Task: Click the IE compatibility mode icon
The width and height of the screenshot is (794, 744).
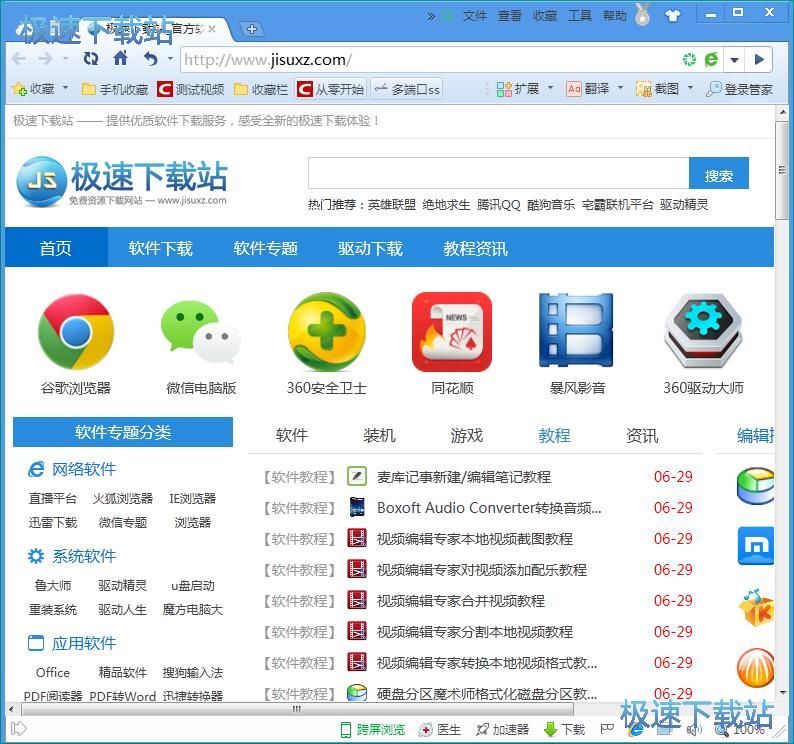Action: pyautogui.click(x=711, y=60)
